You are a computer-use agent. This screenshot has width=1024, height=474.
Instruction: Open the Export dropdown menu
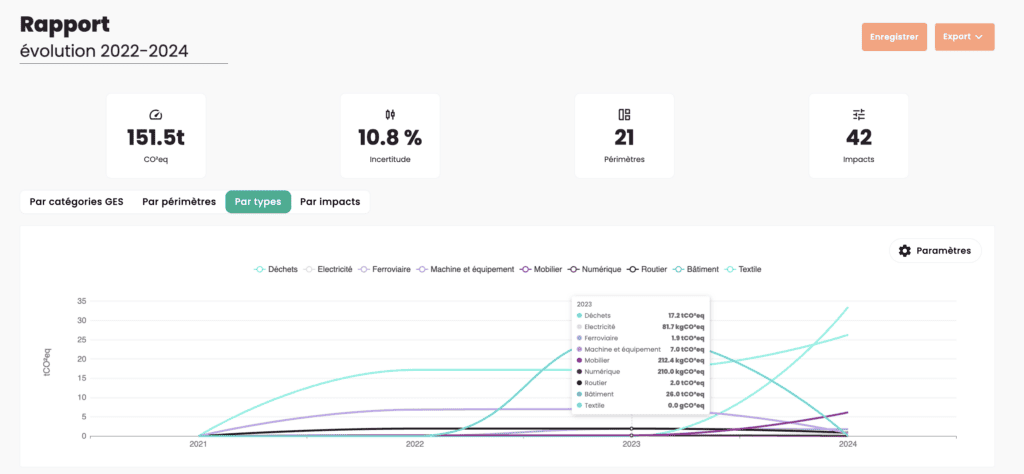pos(964,37)
